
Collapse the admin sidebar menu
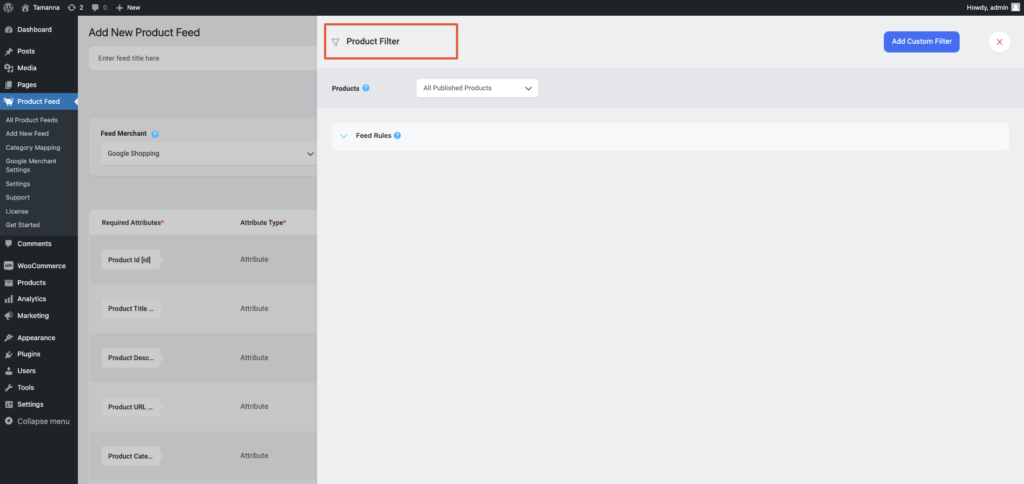(39, 421)
